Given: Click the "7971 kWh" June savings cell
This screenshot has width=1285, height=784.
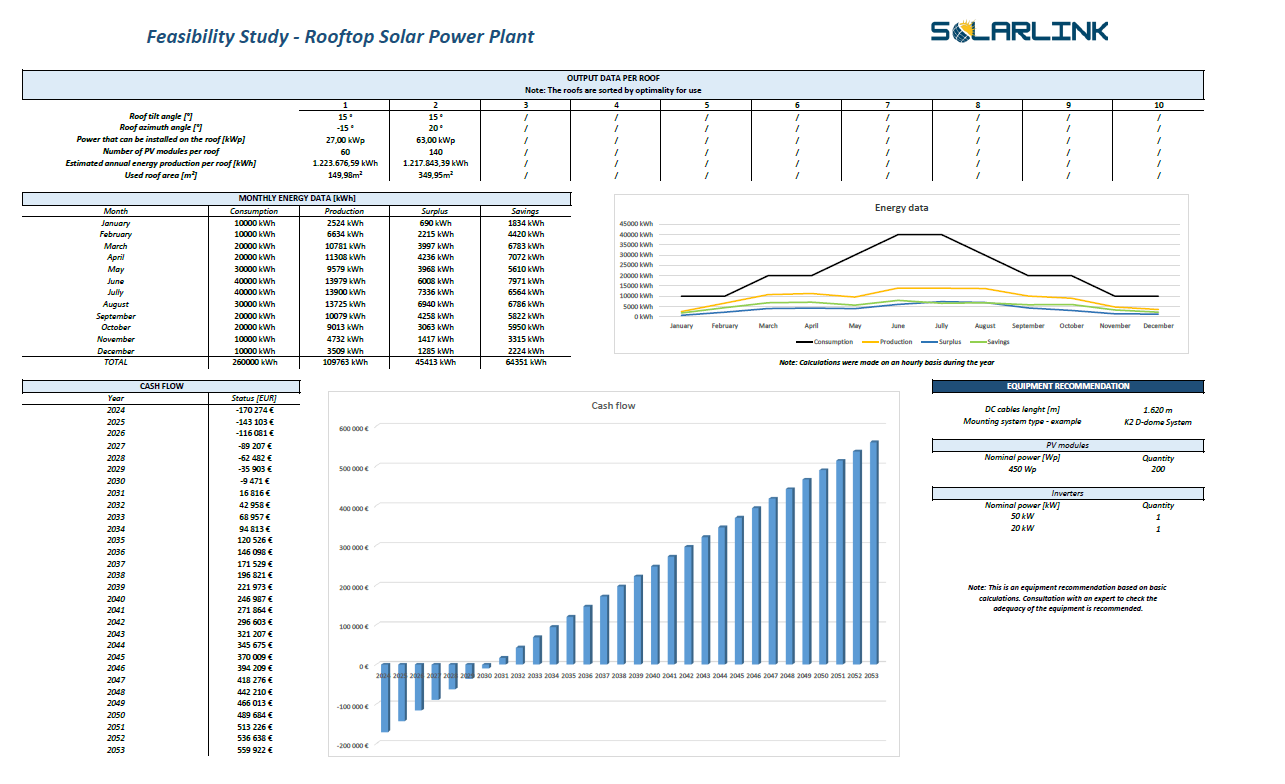Looking at the screenshot, I should point(526,281).
